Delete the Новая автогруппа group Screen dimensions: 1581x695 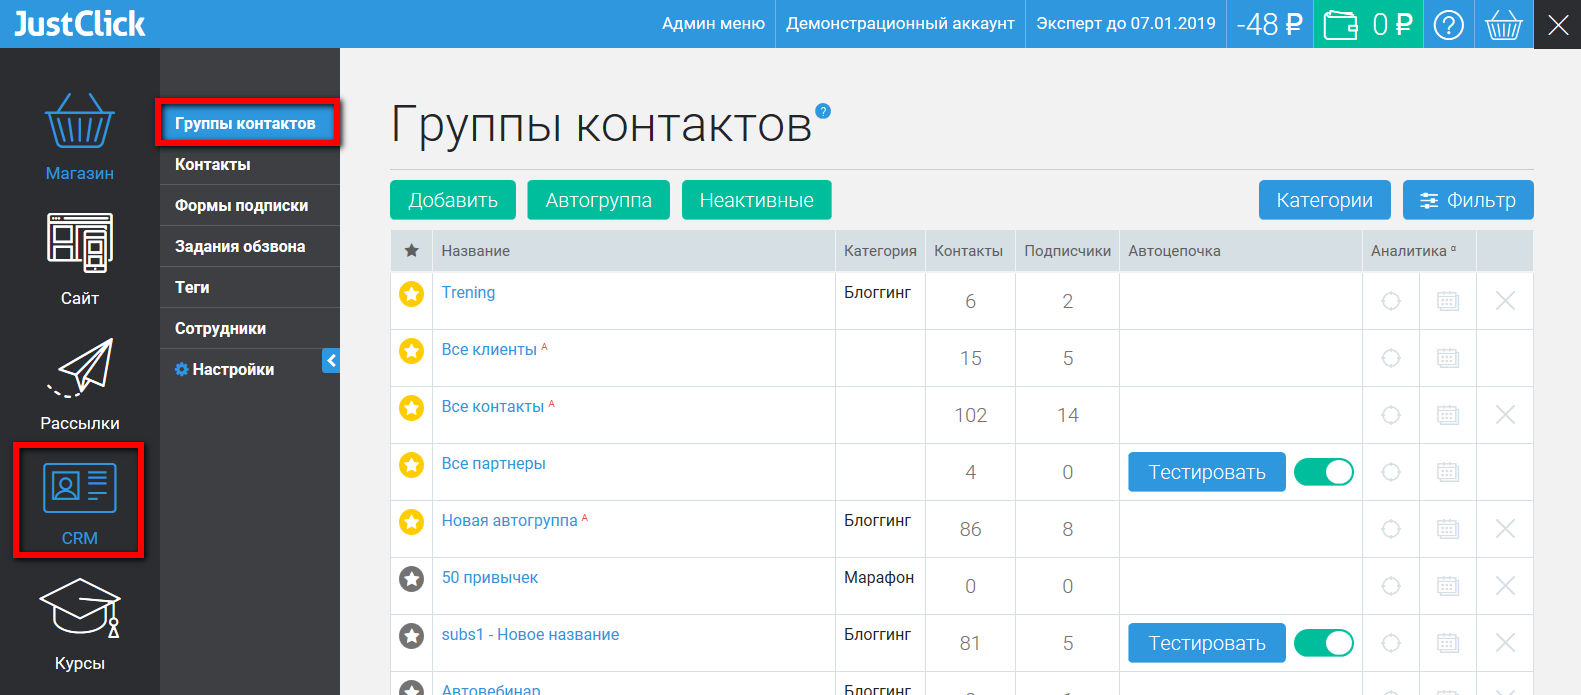pyautogui.click(x=1505, y=529)
